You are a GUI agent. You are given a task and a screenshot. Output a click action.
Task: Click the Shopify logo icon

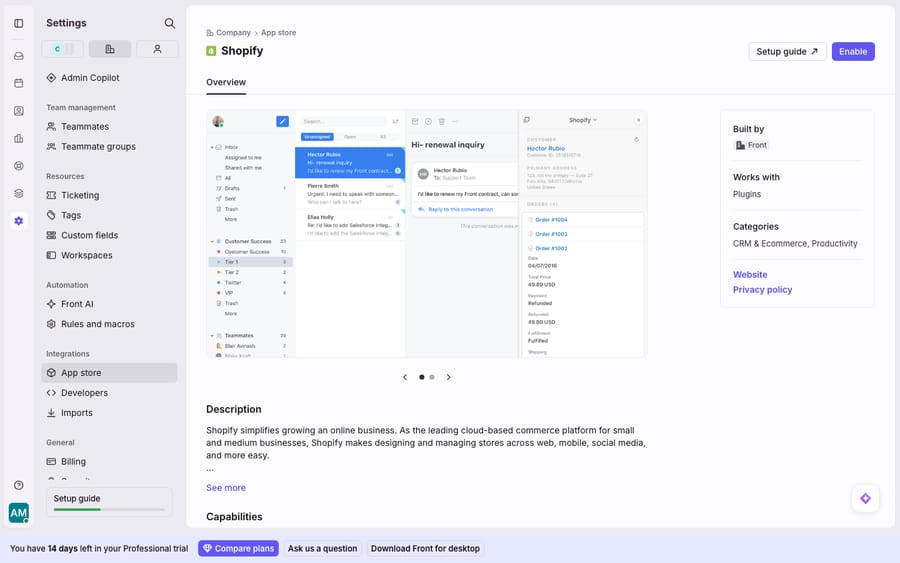tap(211, 51)
